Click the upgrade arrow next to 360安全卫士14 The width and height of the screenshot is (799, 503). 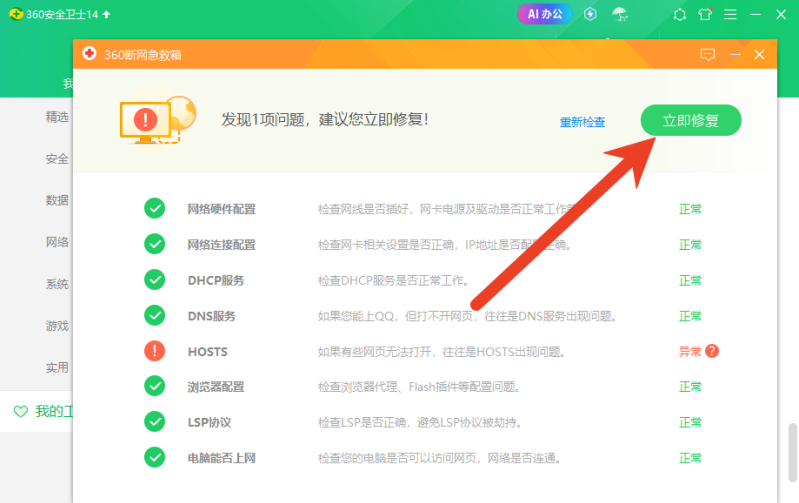coord(106,14)
